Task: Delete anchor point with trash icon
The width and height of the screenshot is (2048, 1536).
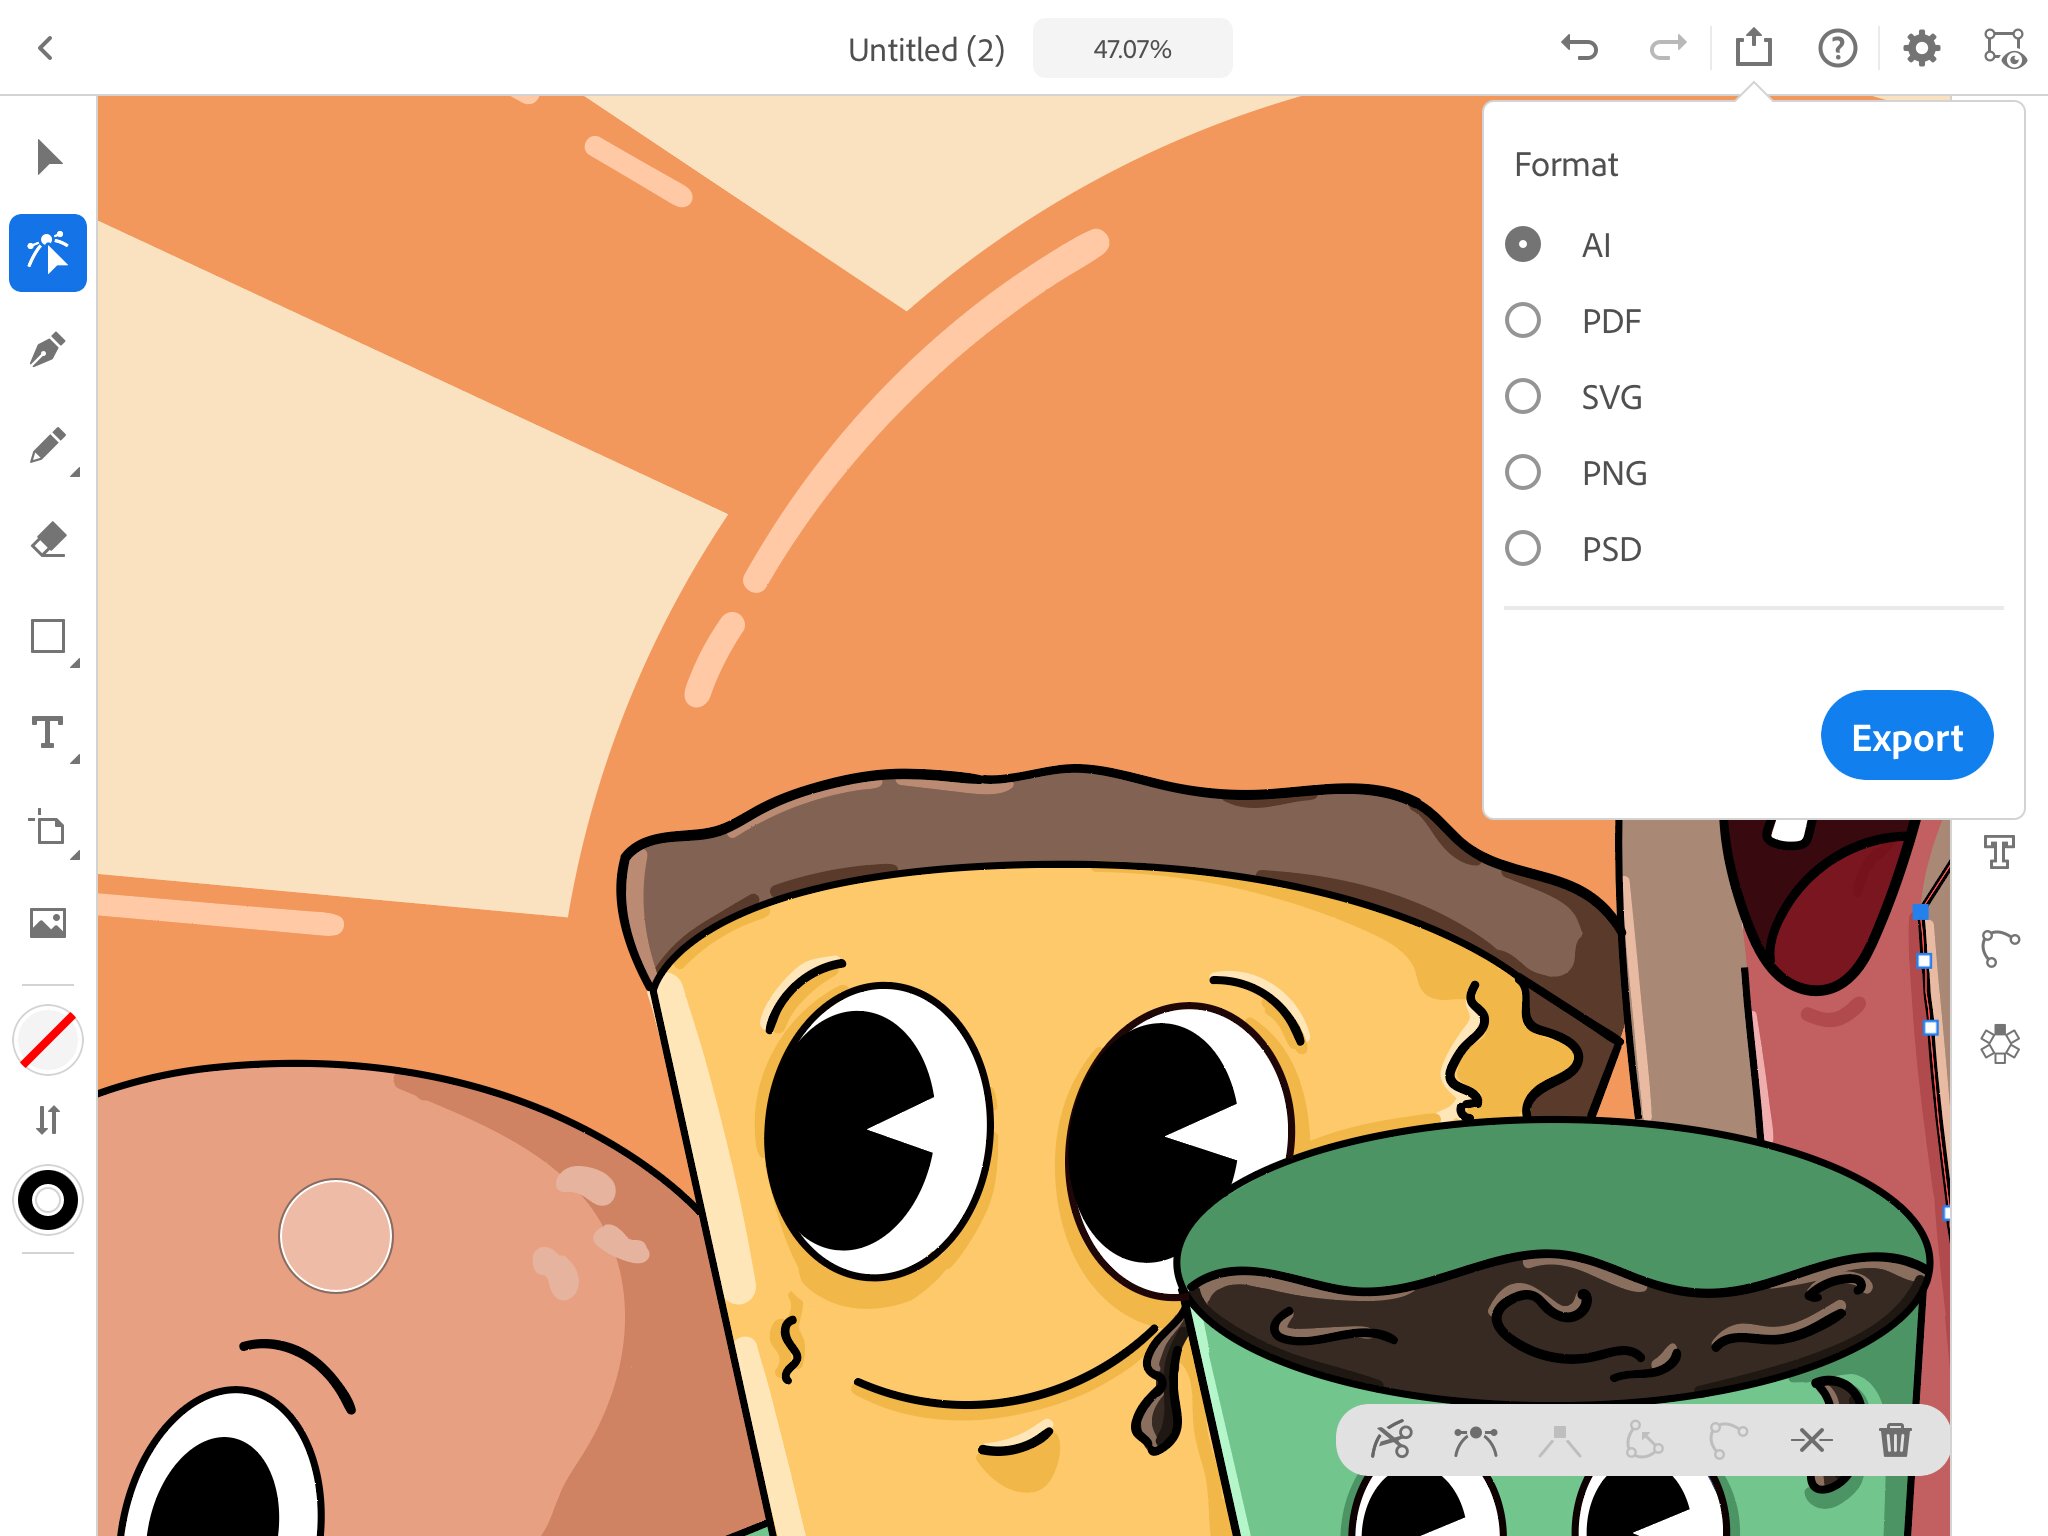Action: click(1895, 1441)
